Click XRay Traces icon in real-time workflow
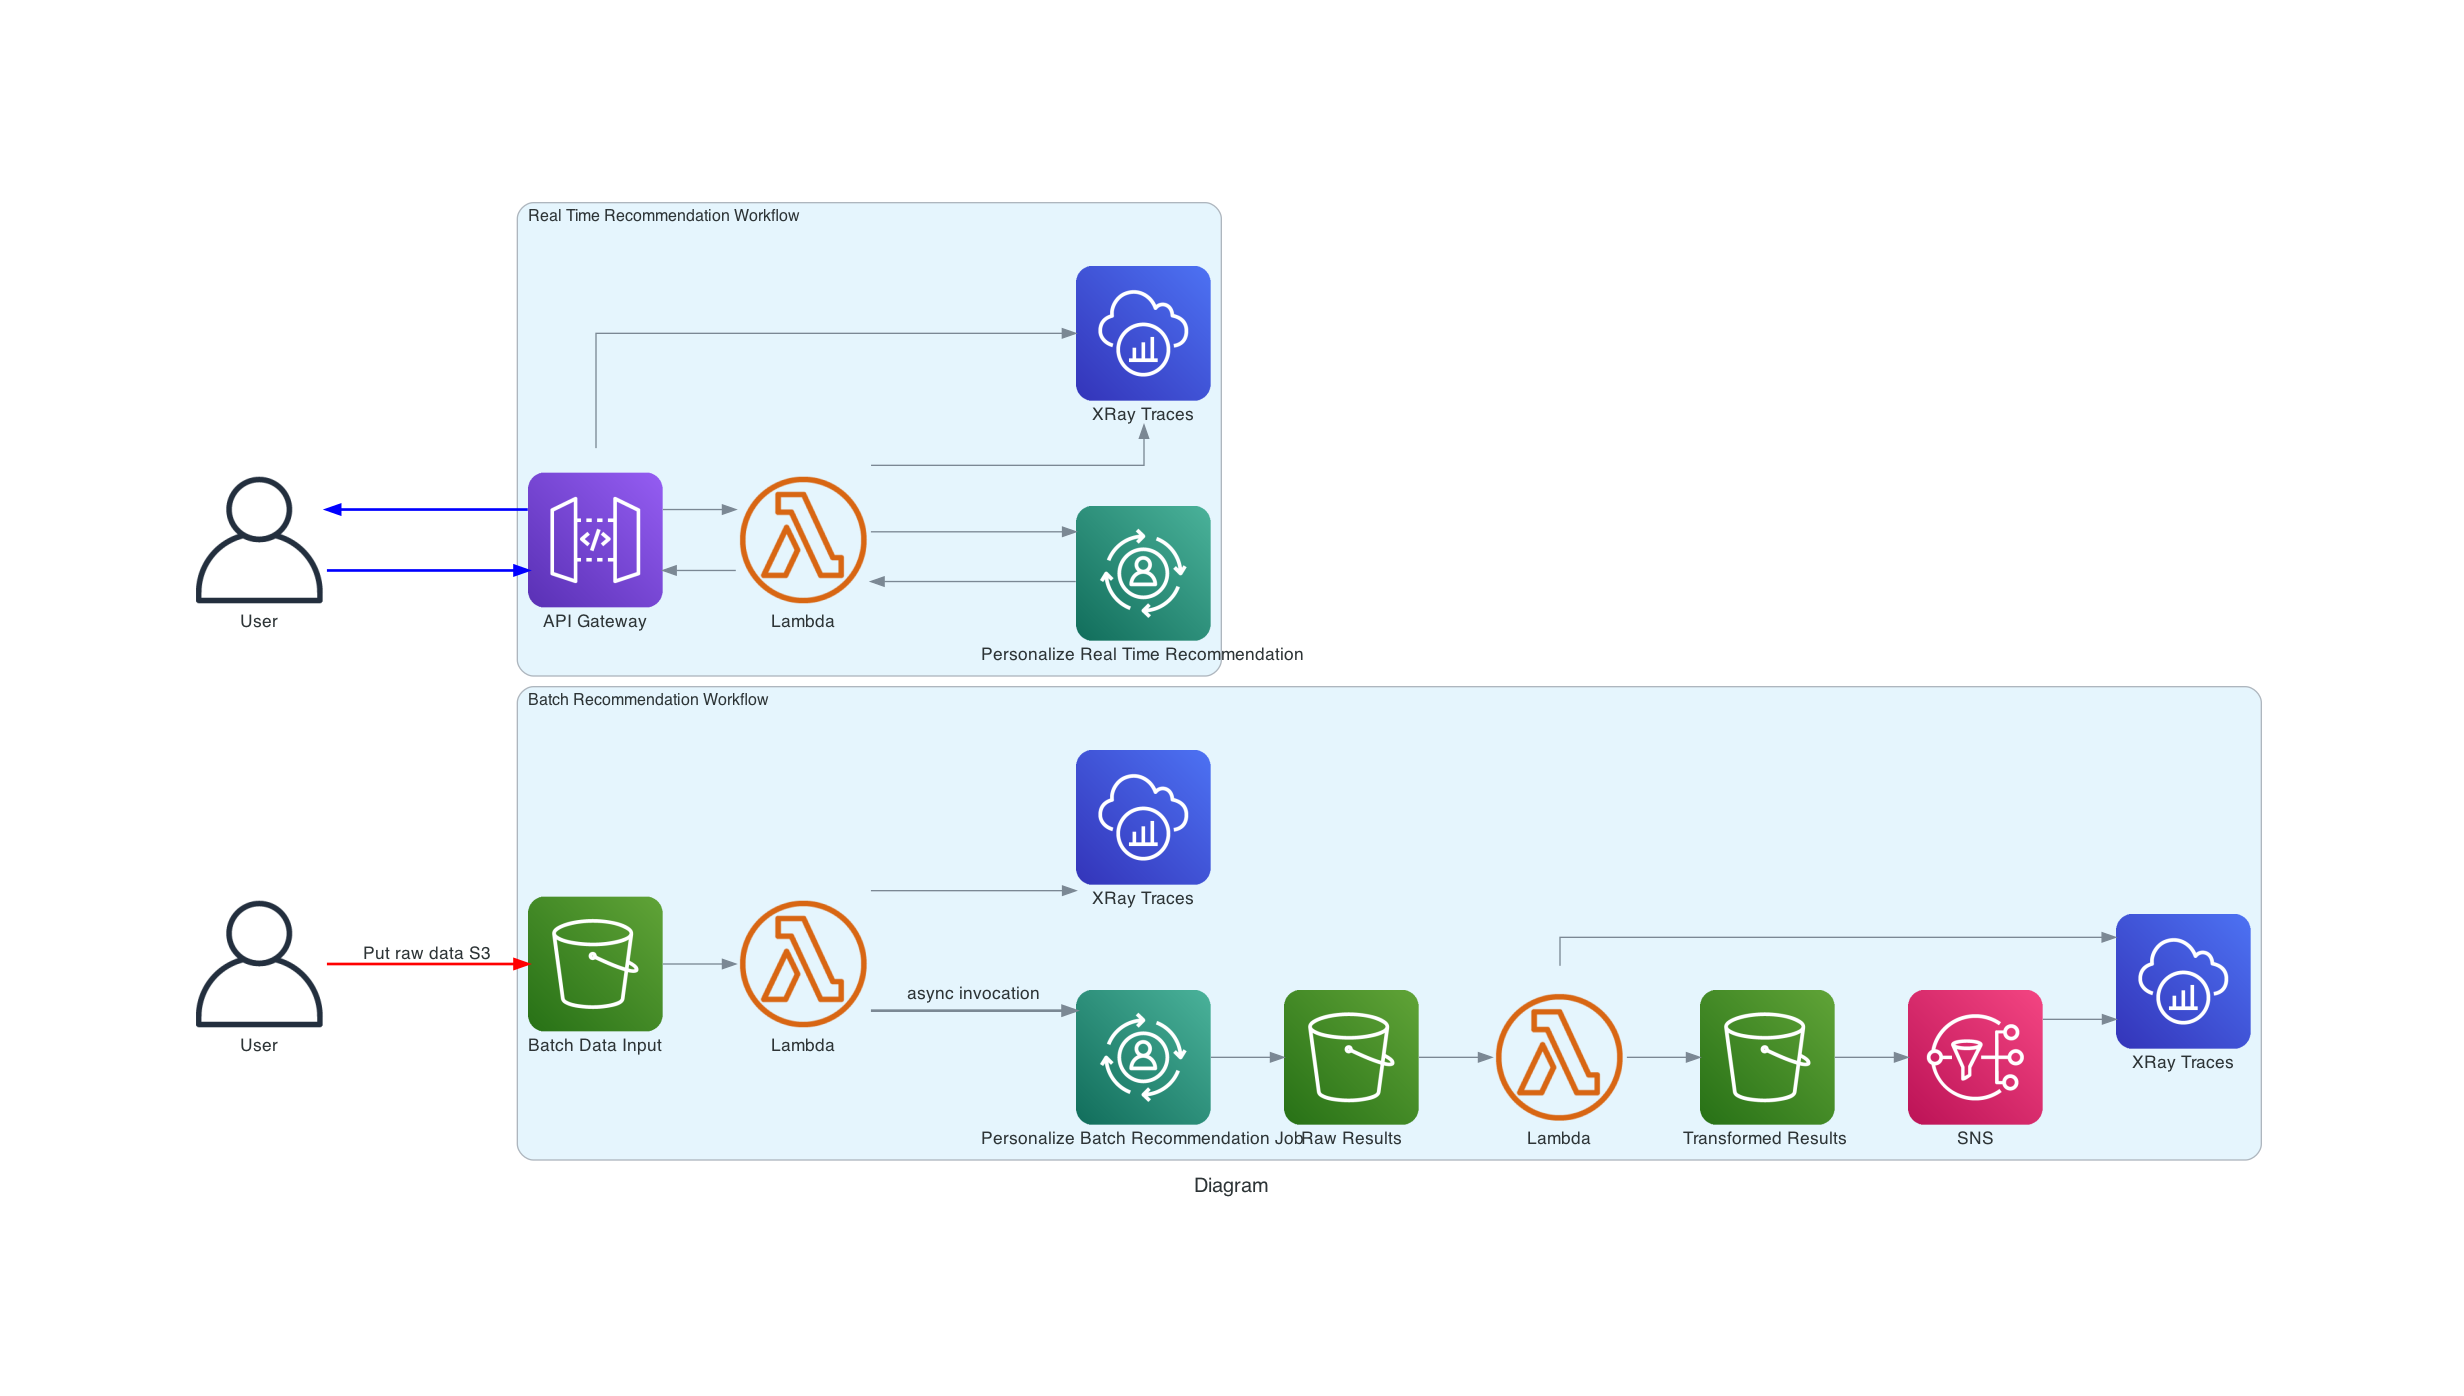Screen dimensions: 2464x1396 (1143, 333)
